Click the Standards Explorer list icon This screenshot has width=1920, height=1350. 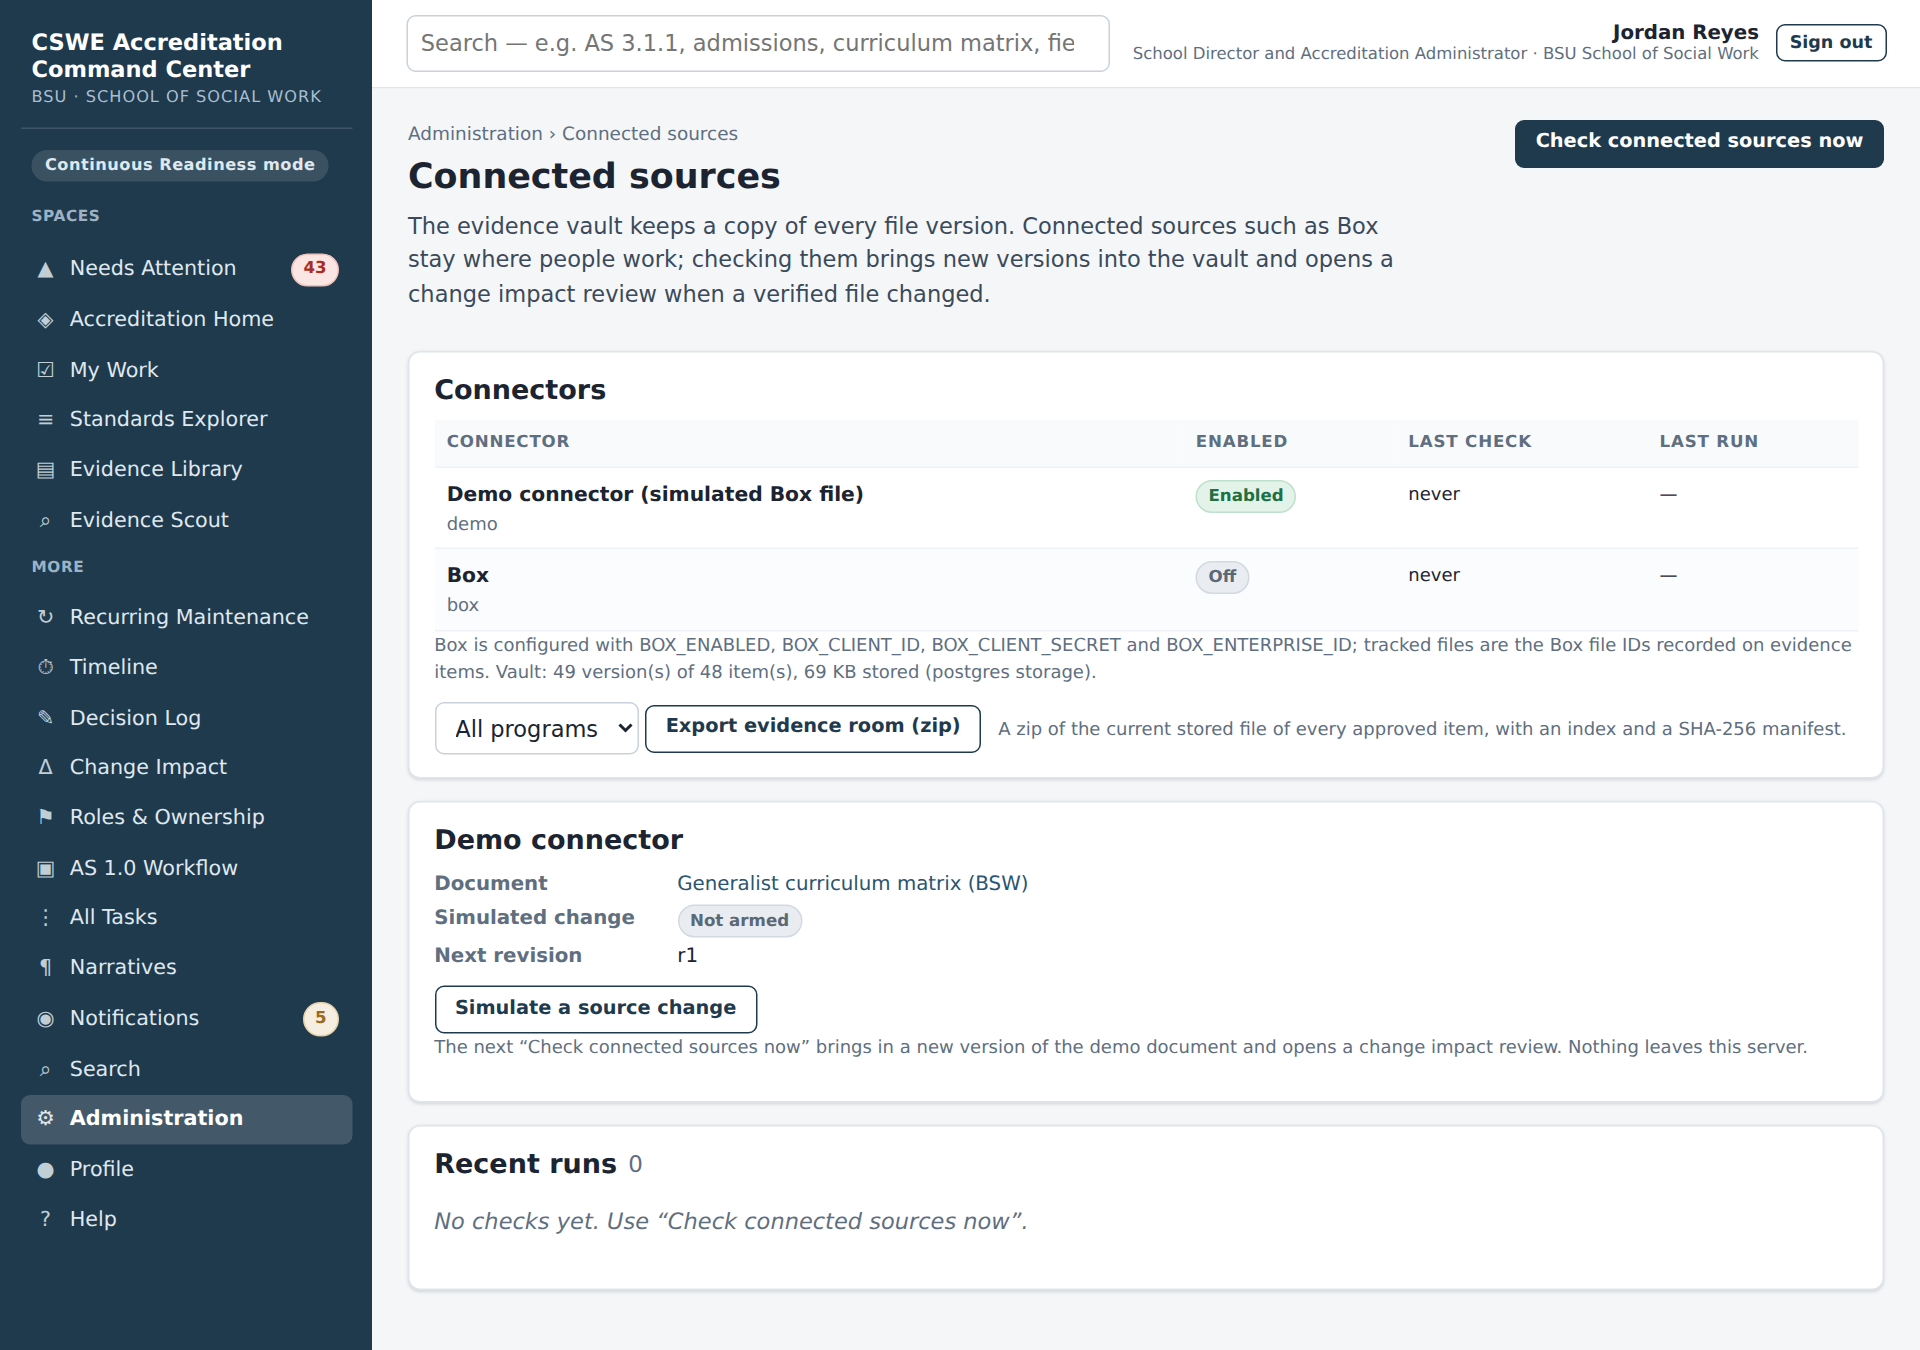(x=45, y=420)
